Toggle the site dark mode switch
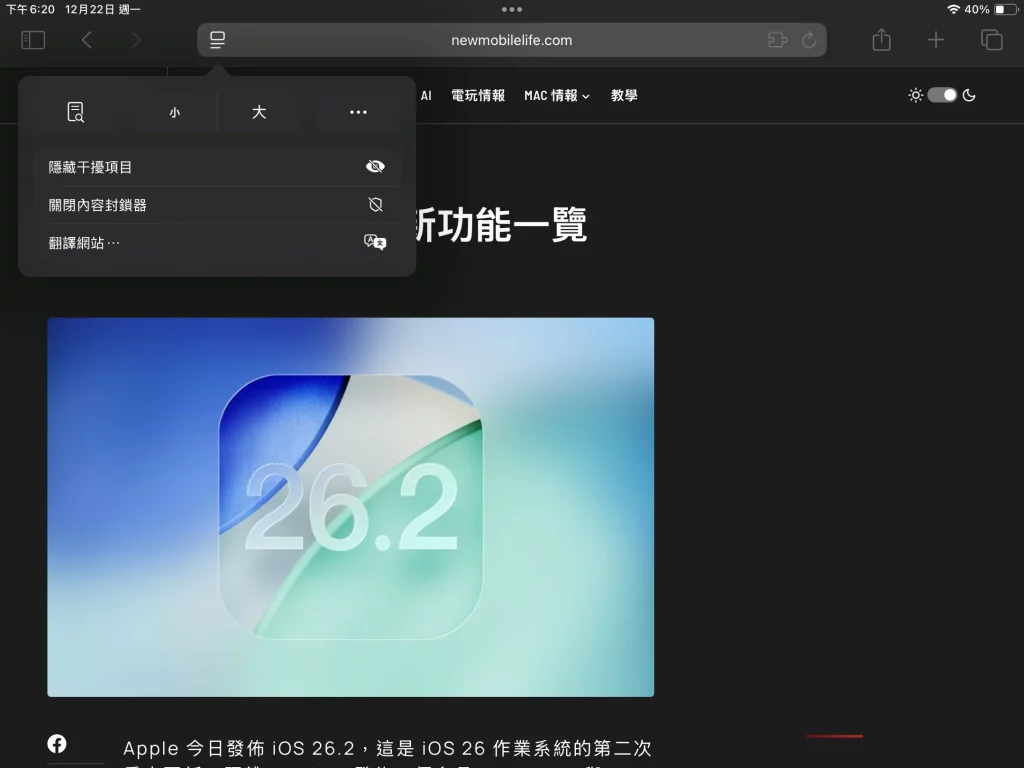This screenshot has width=1024, height=768. tap(942, 95)
